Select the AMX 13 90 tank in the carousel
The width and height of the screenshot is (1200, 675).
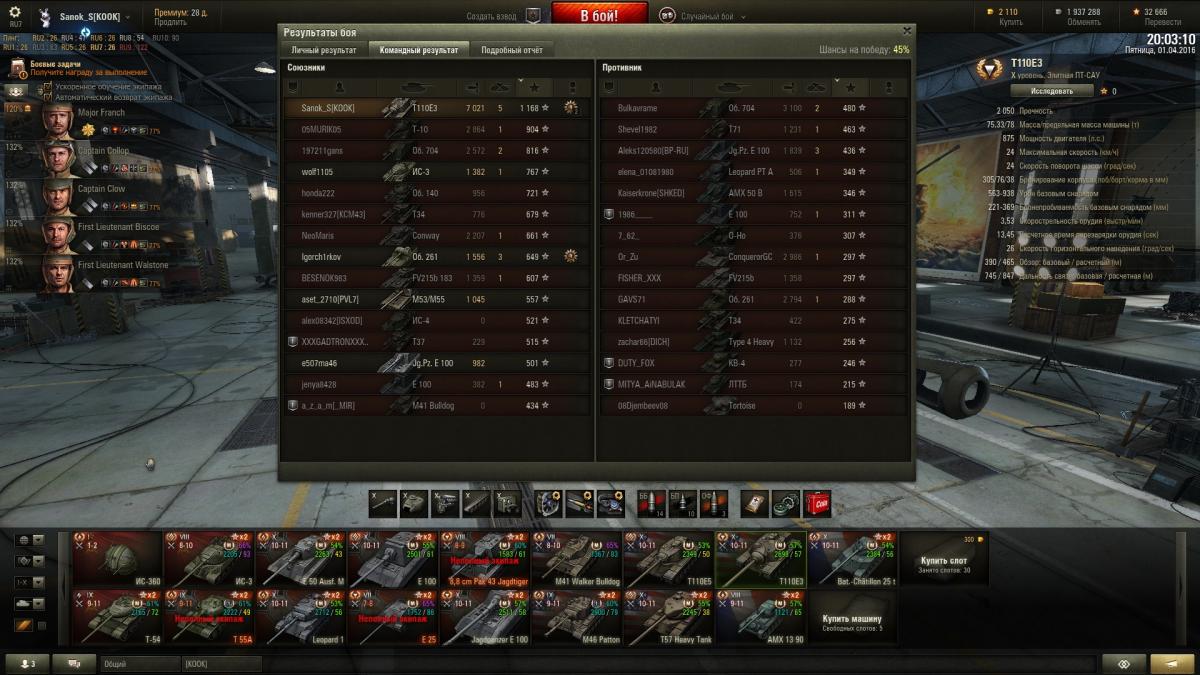coord(761,617)
